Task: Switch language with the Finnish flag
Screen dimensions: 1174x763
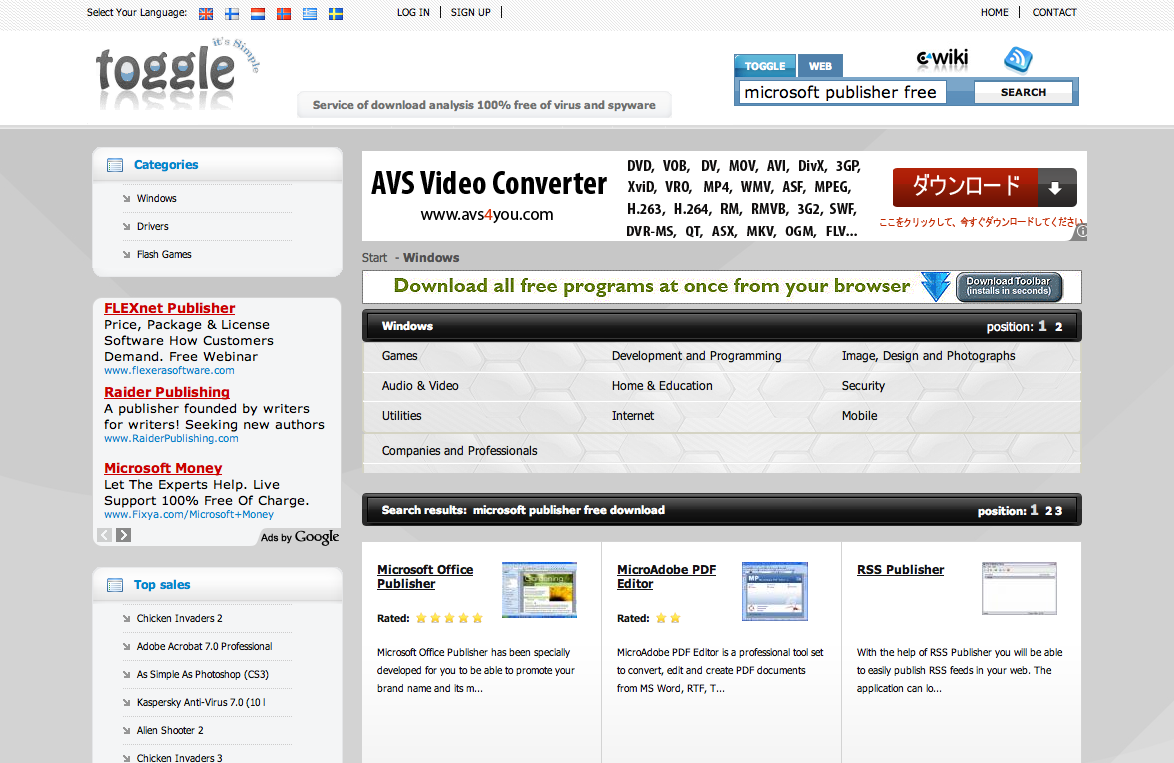Action: (232, 13)
